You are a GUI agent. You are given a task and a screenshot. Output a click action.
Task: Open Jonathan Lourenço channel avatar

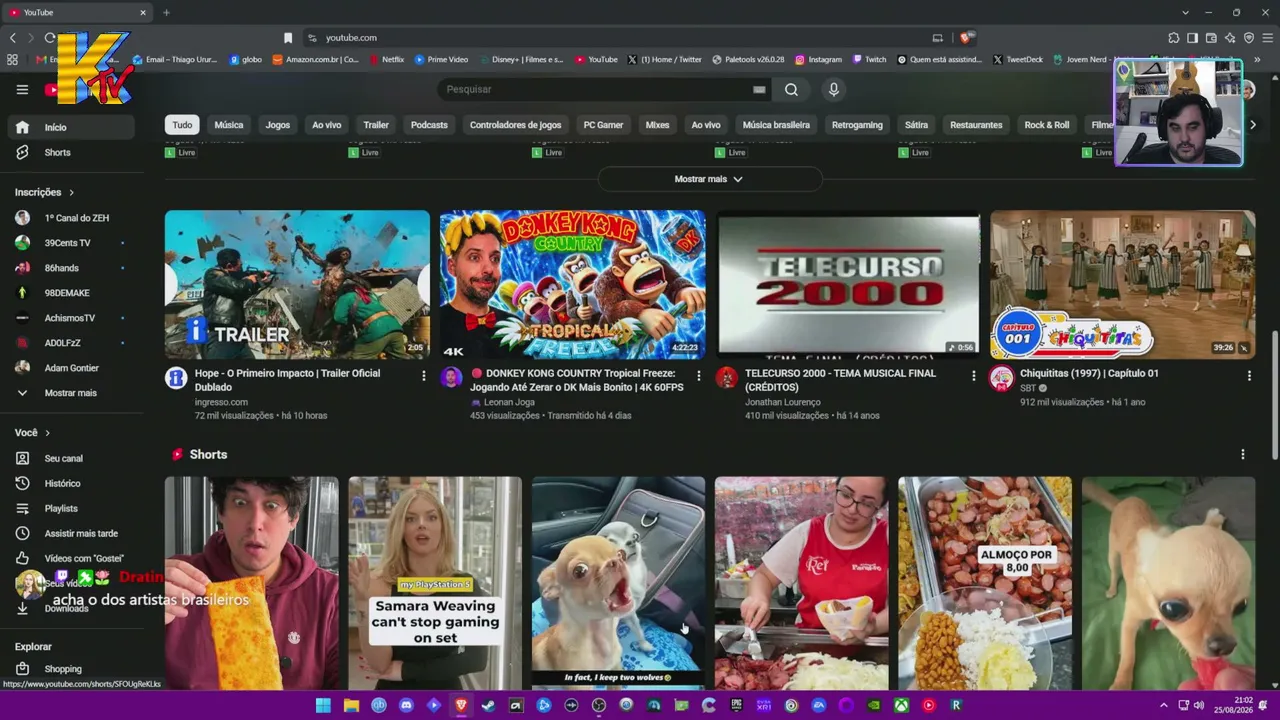(x=727, y=378)
